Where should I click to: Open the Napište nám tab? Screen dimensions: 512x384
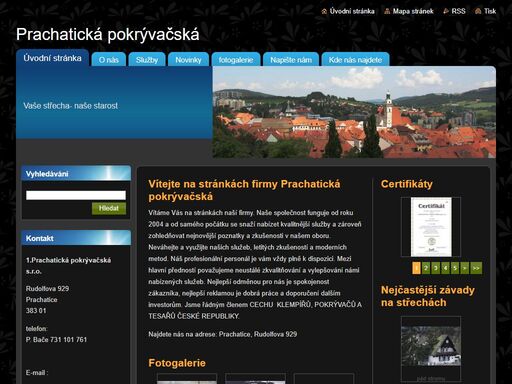(x=291, y=59)
